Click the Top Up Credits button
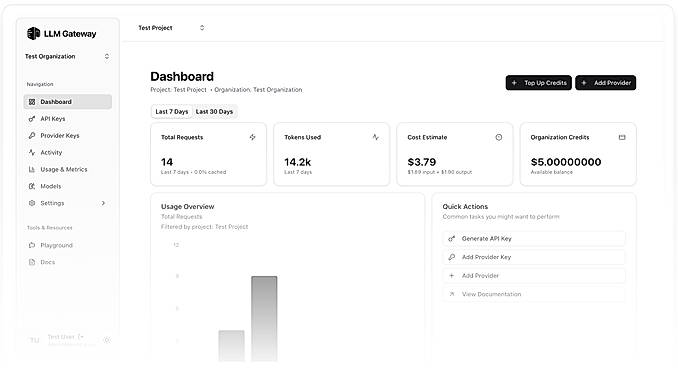Viewport: 678px width, 368px height. 539,83
